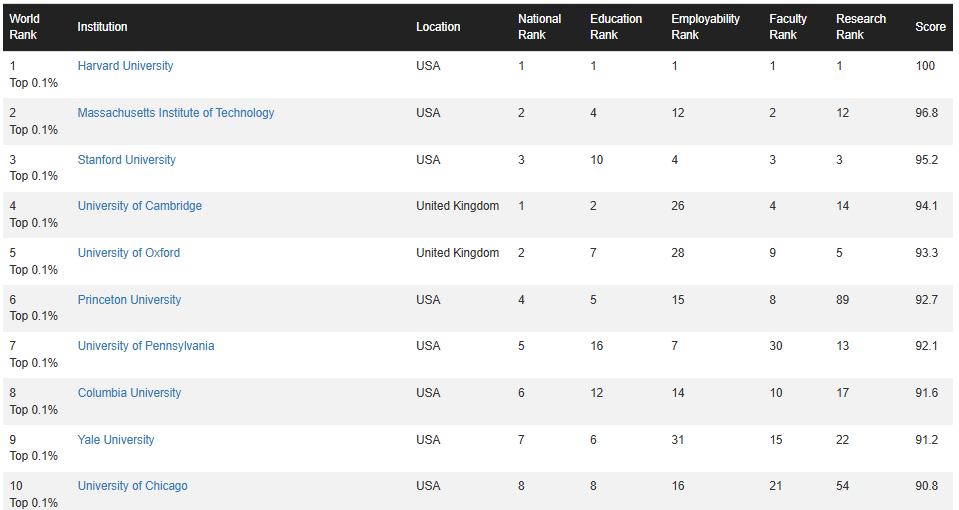Click Columbia's research rank 17
Screen dimensions: 959x510
tap(842, 393)
